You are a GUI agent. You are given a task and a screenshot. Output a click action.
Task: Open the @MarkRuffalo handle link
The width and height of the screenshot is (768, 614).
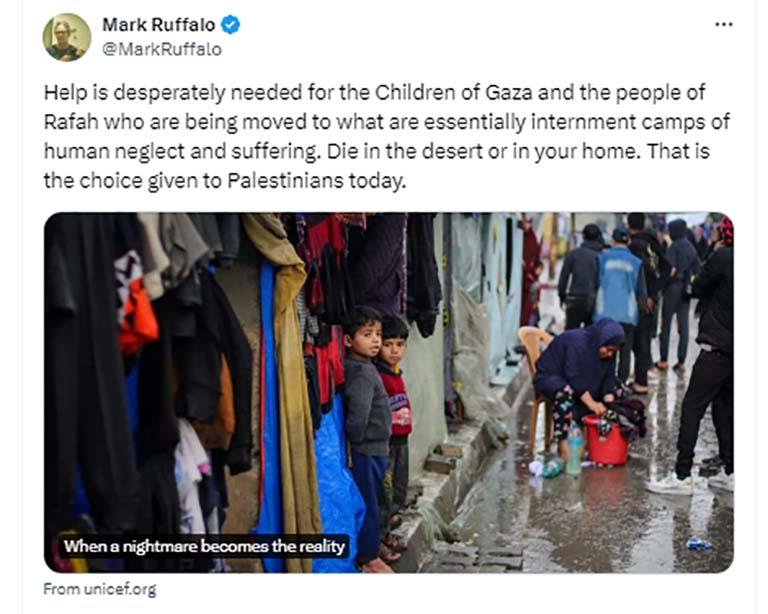[x=162, y=49]
